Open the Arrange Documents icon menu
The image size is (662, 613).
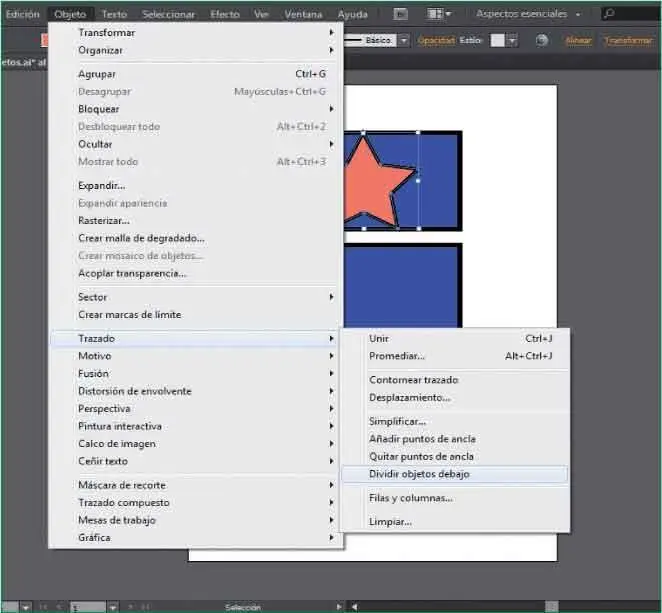(x=439, y=14)
